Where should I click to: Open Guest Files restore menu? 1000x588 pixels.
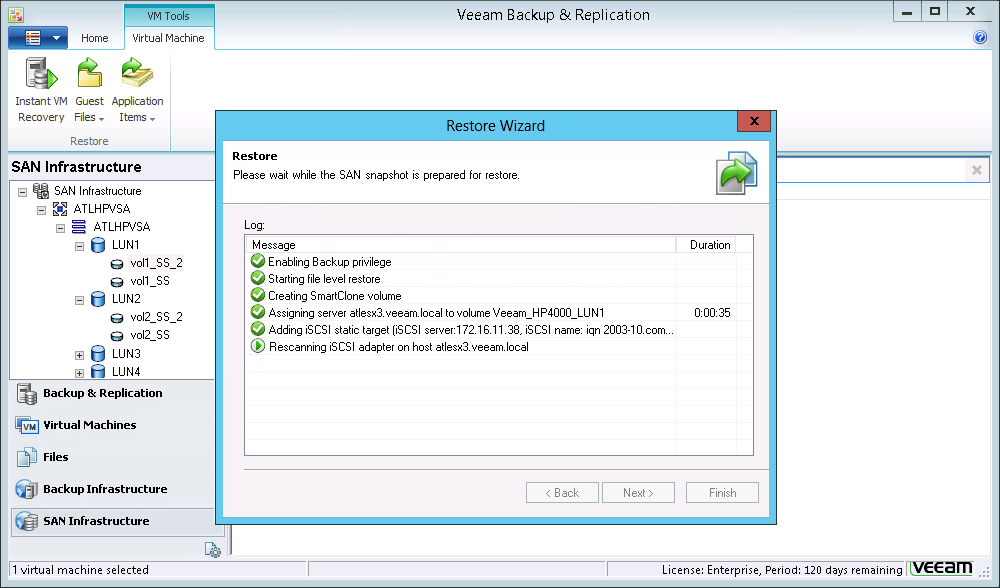pos(89,89)
